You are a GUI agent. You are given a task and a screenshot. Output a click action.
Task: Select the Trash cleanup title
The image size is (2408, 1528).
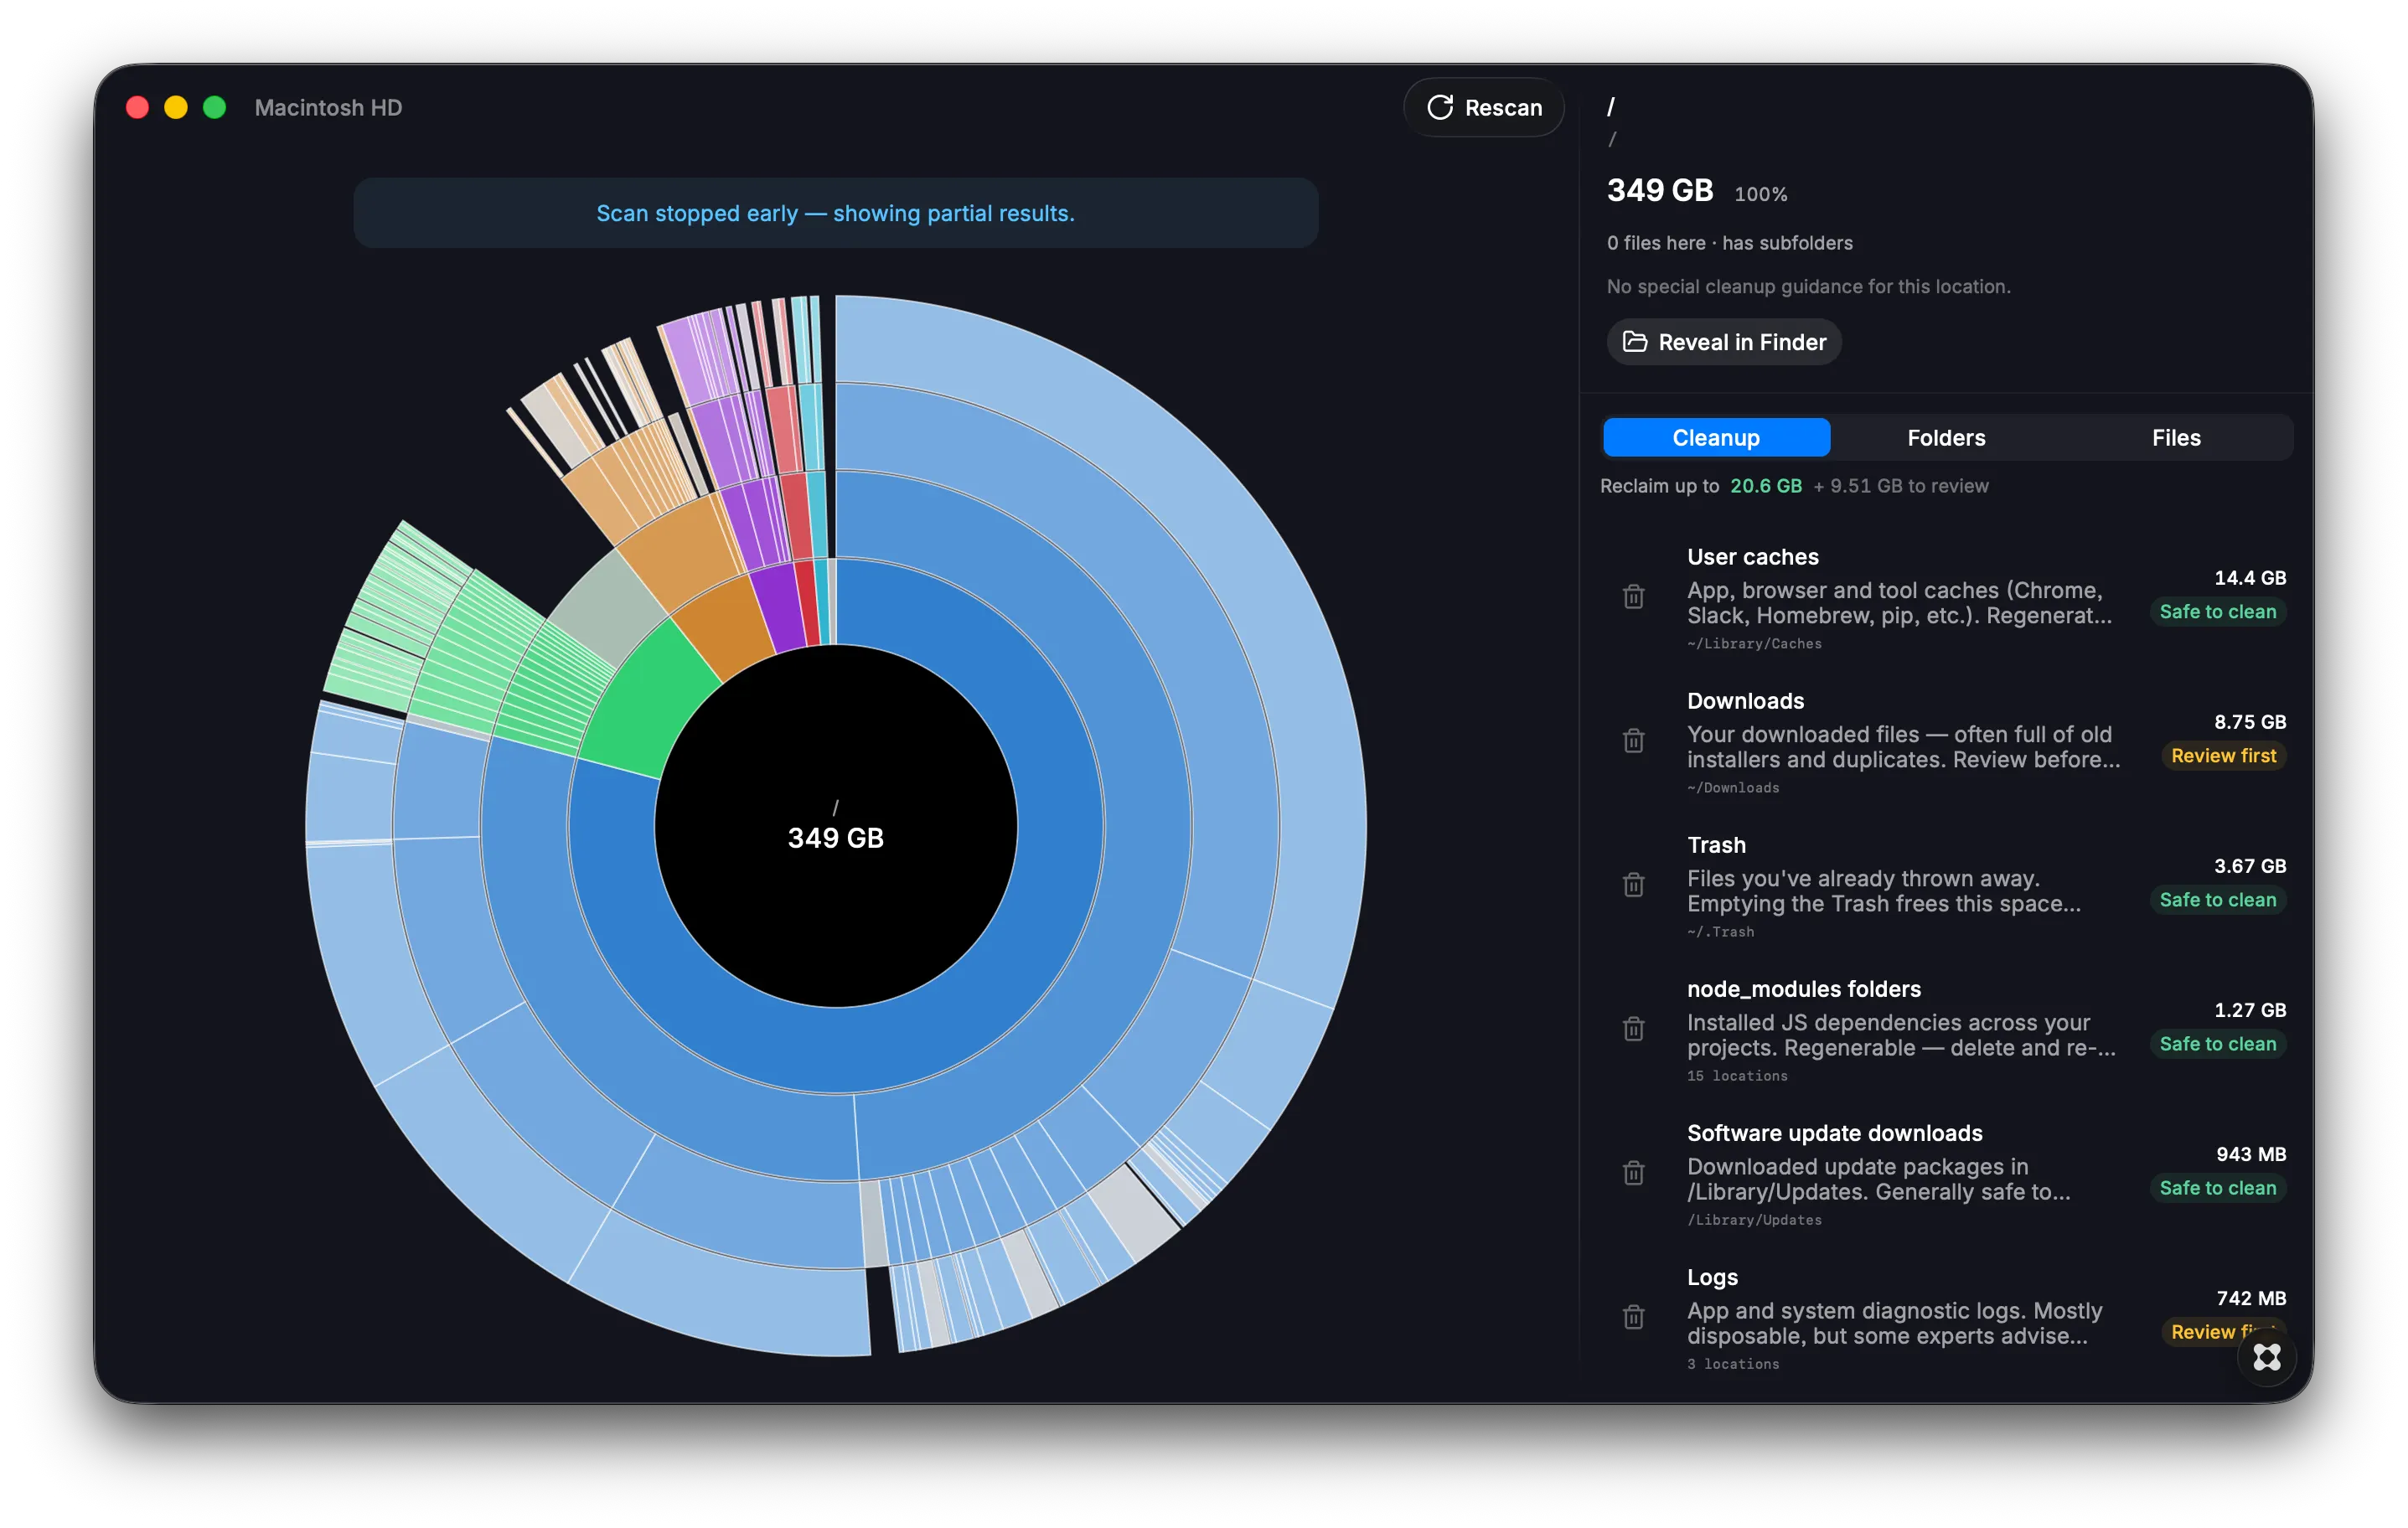click(x=1716, y=845)
